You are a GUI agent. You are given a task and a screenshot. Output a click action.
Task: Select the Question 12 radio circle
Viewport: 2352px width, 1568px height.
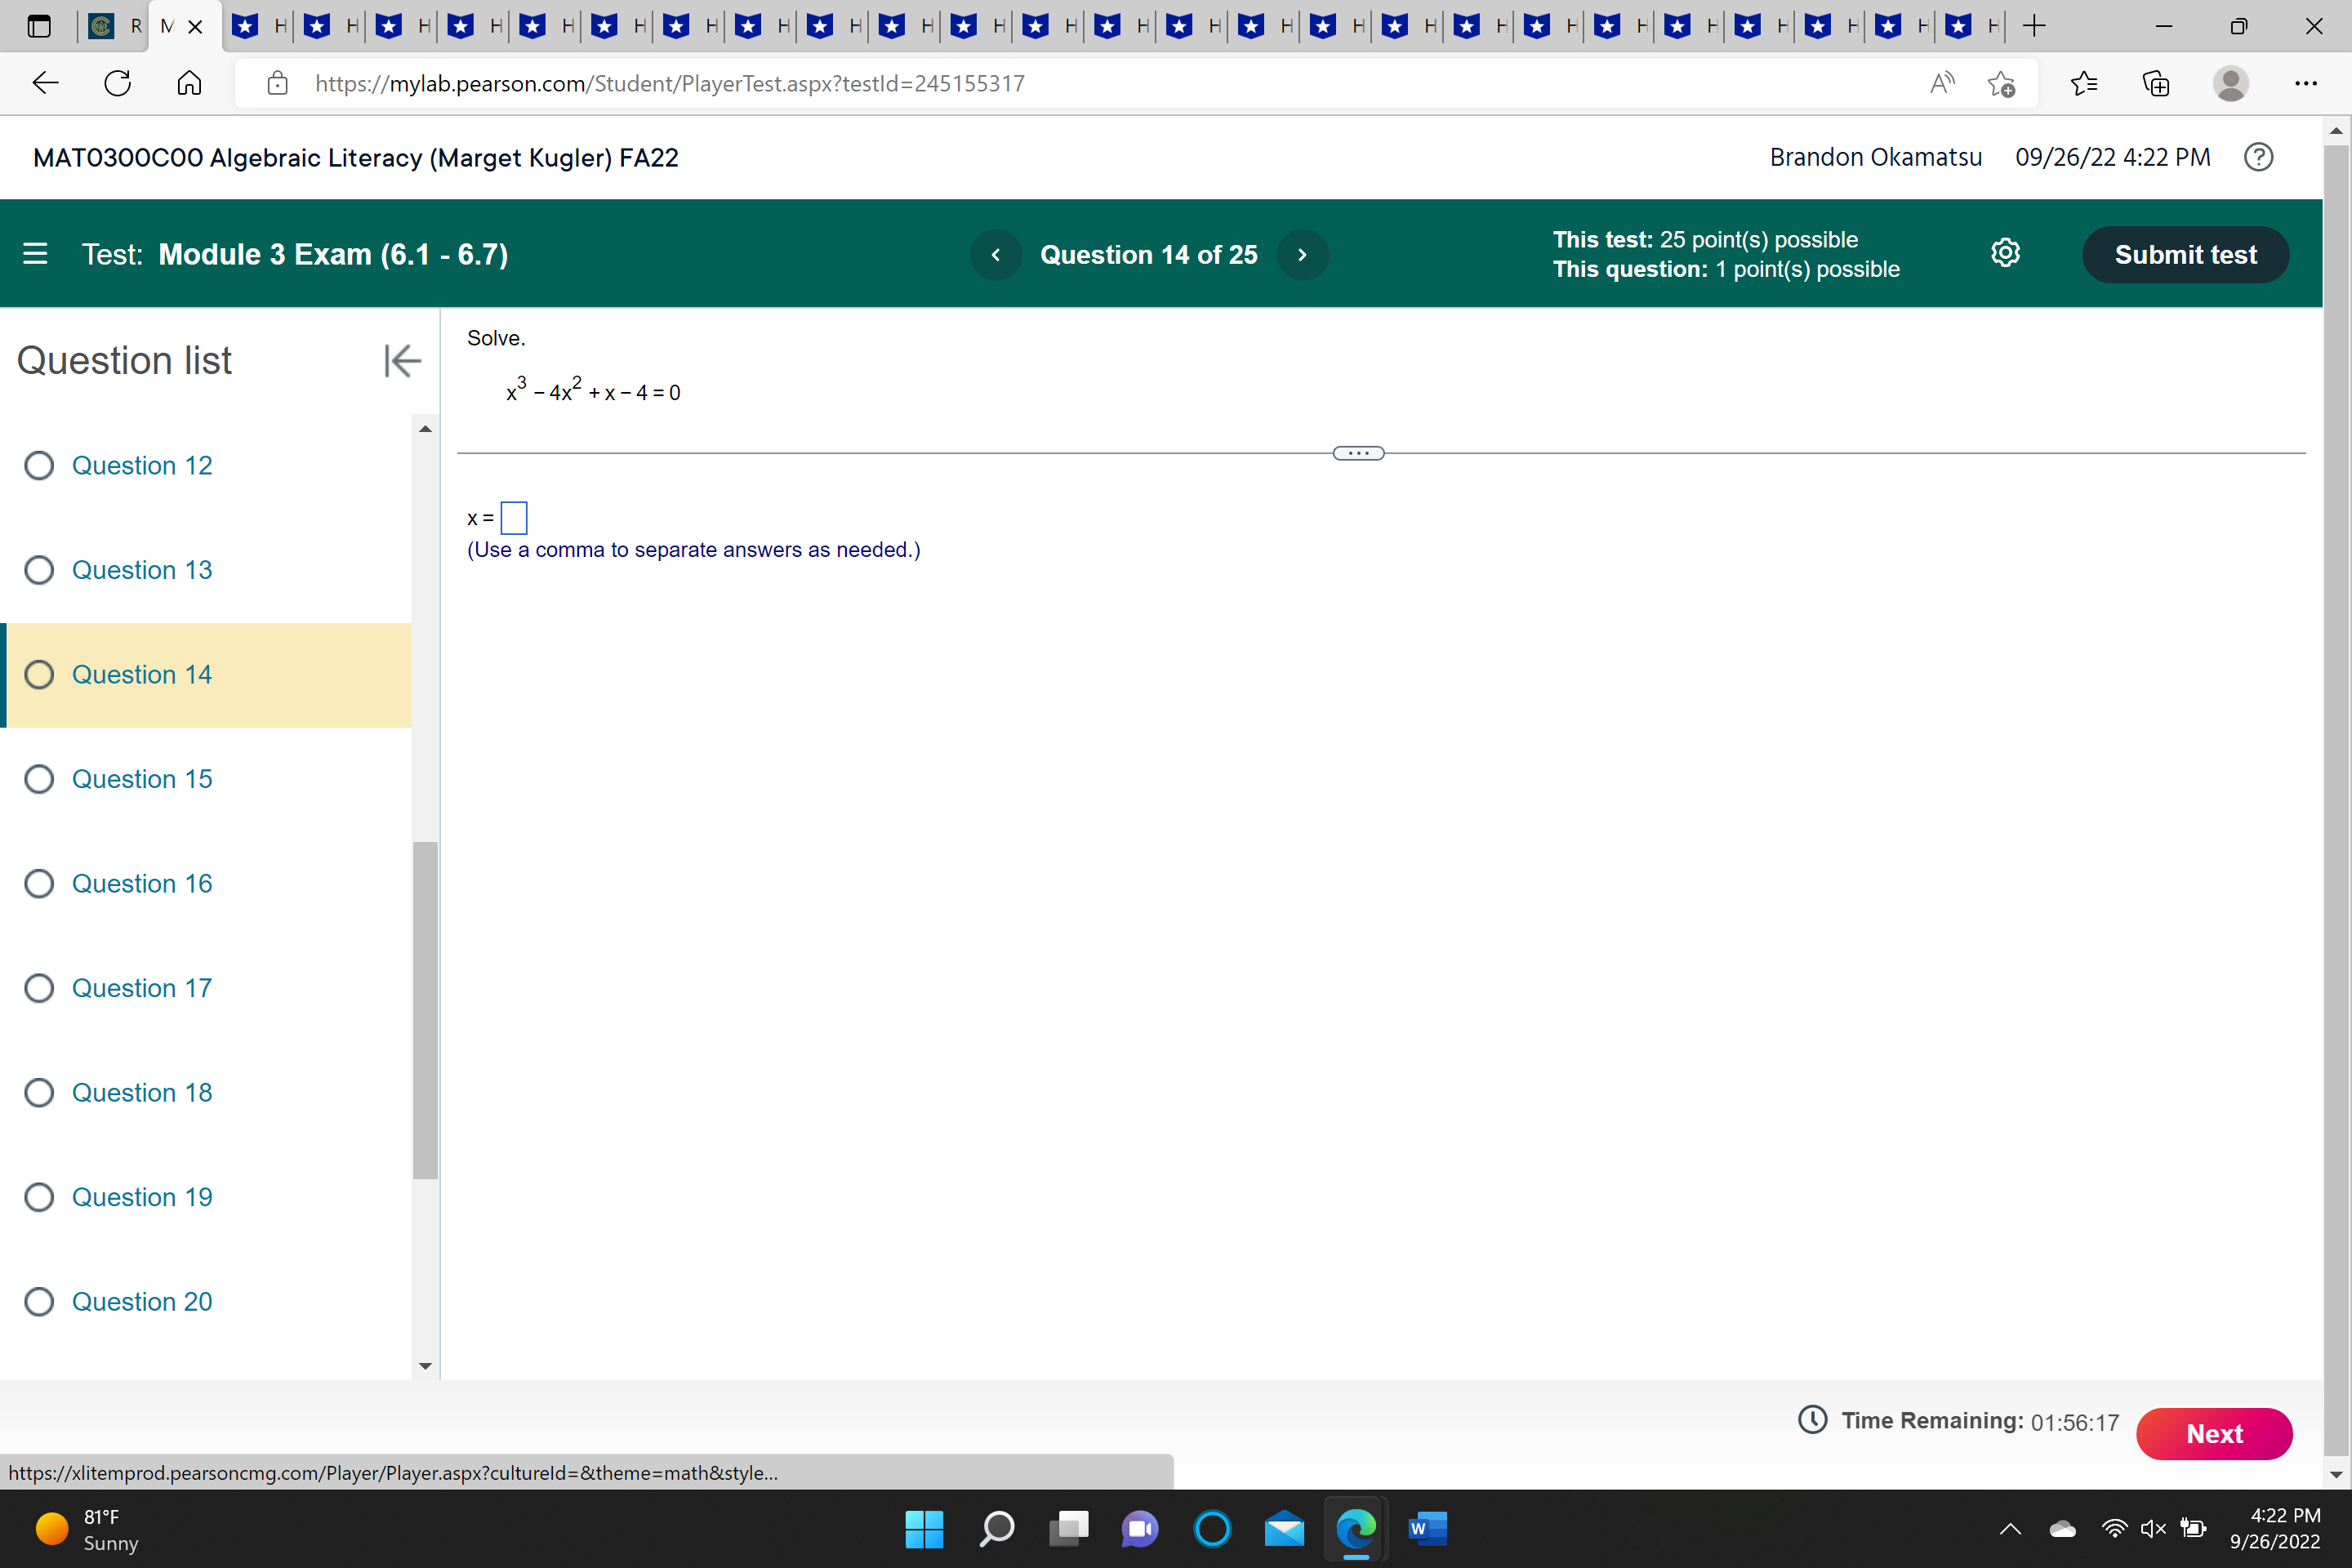pyautogui.click(x=39, y=465)
